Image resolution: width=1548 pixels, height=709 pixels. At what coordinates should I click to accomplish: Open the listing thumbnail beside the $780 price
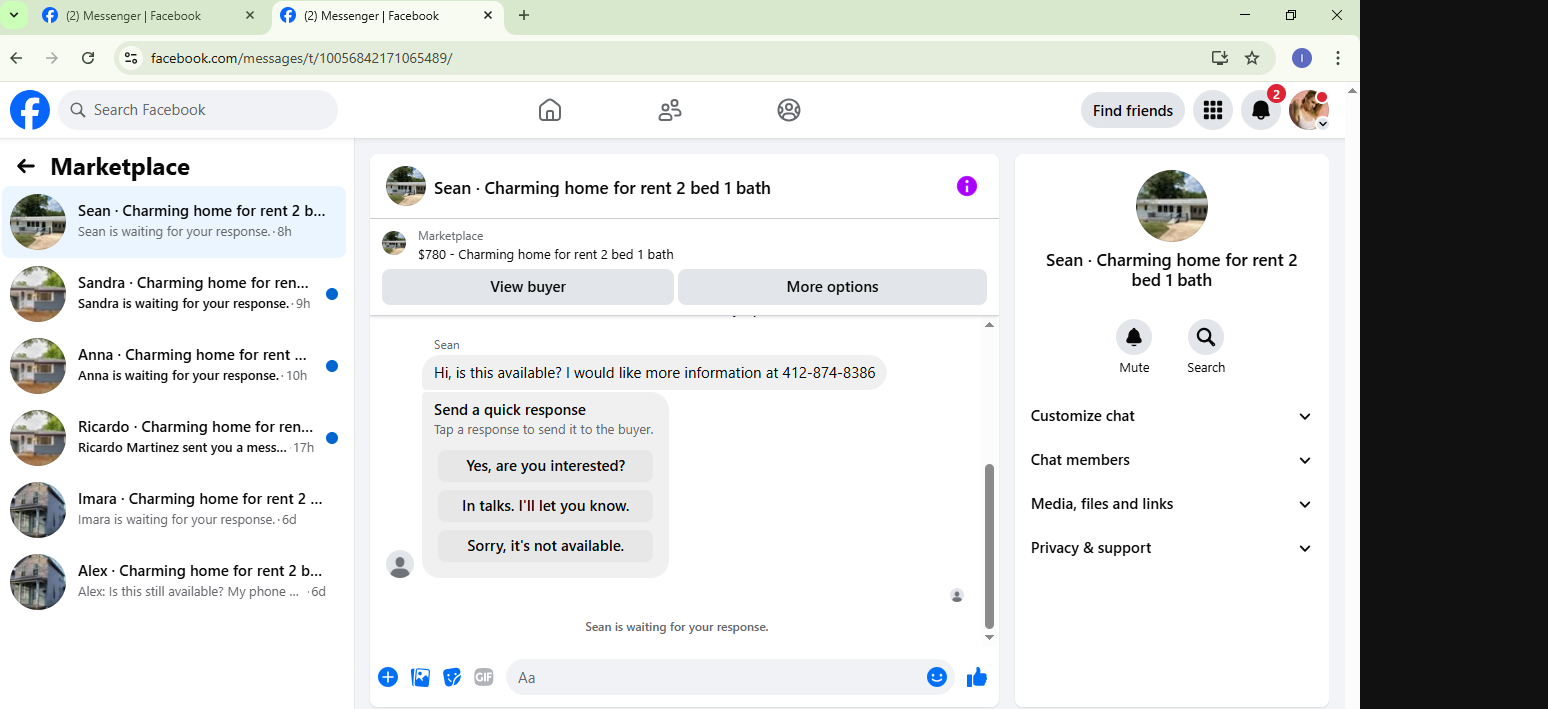(394, 244)
